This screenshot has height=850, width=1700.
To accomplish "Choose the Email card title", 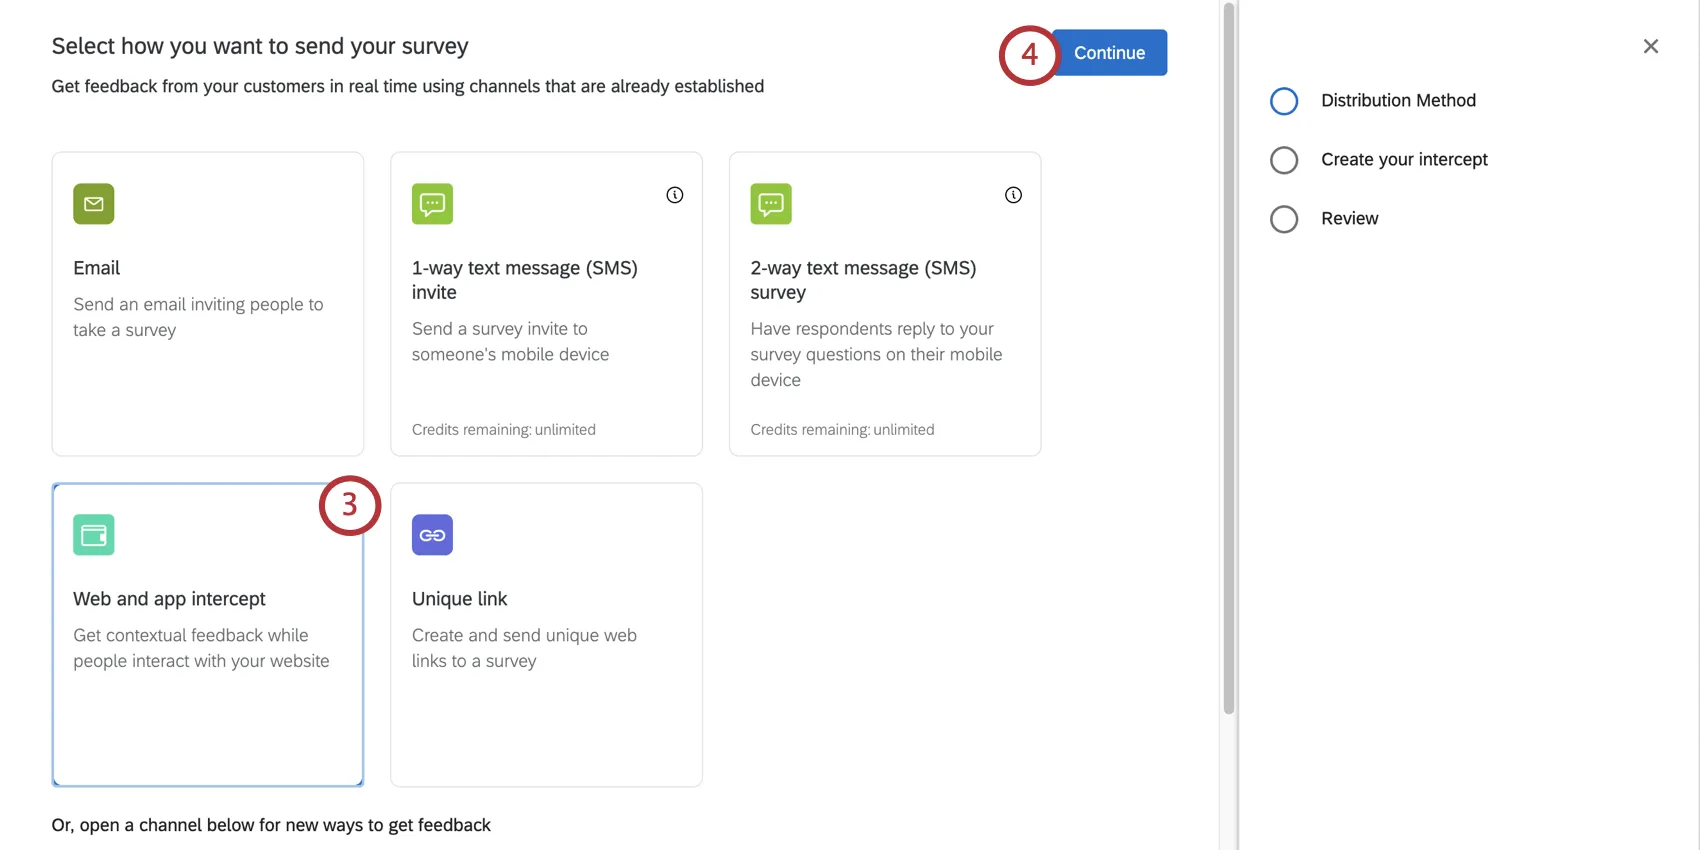I will 96,268.
